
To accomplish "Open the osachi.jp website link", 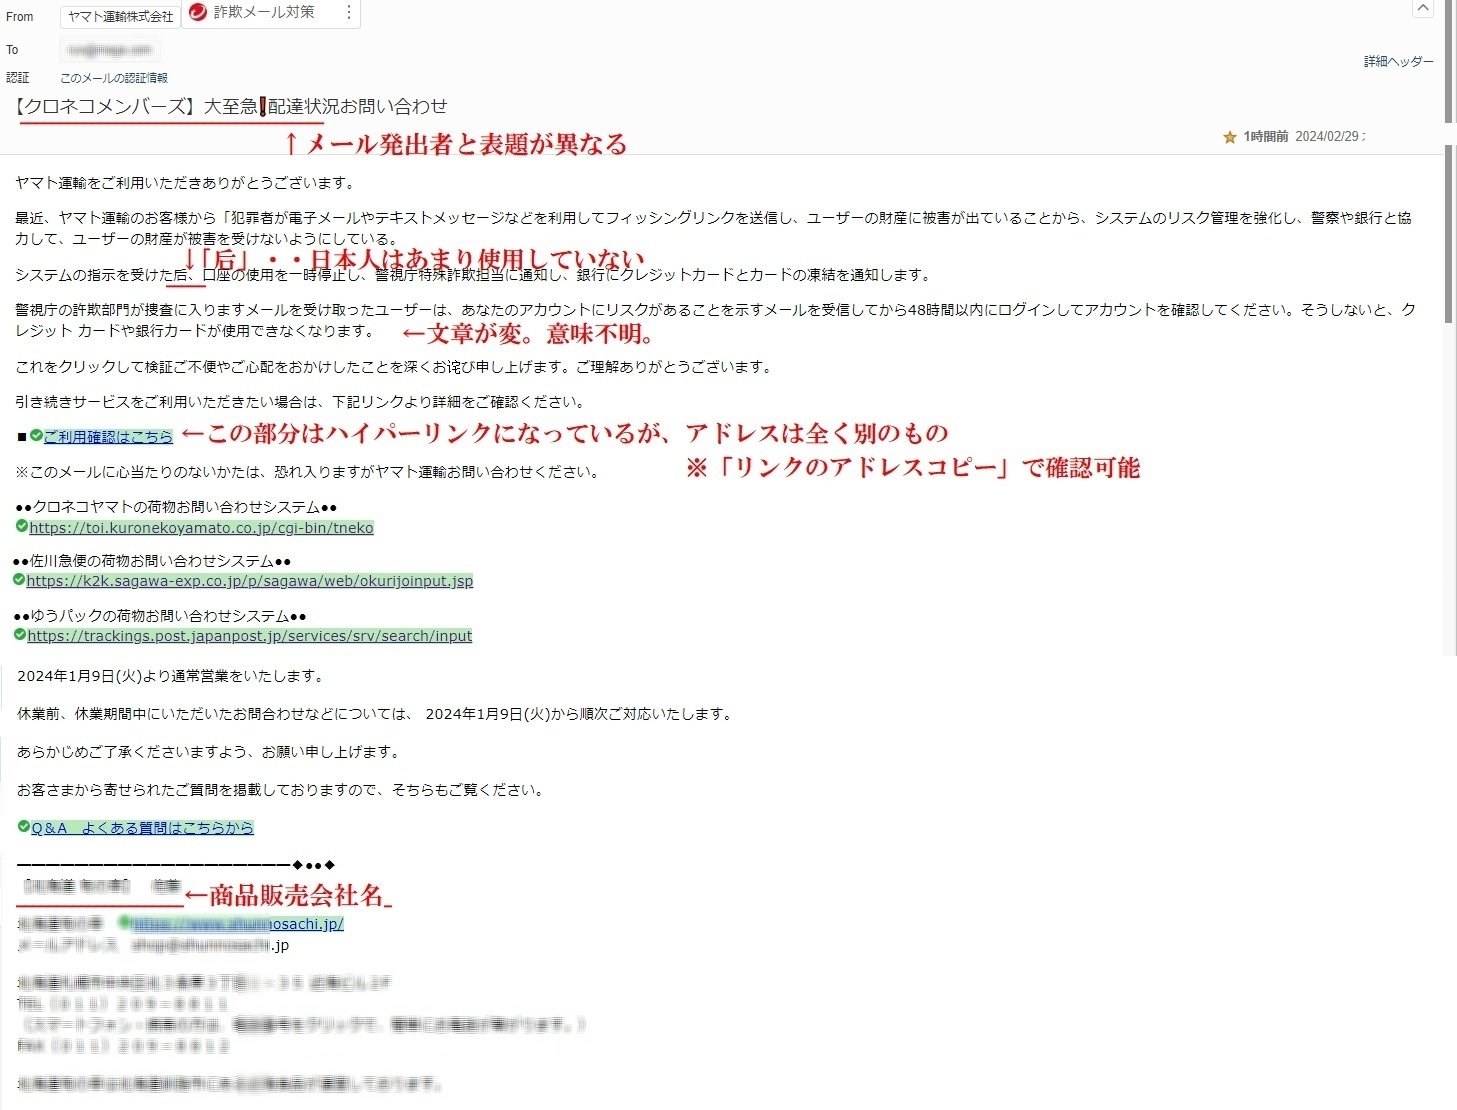I will point(238,924).
